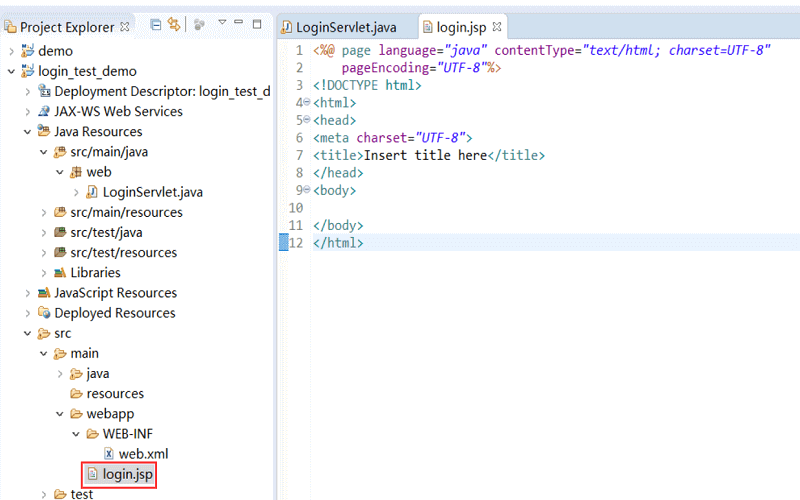Expand LoginServlet.java tree node
This screenshot has width=800, height=500.
pos(76,192)
